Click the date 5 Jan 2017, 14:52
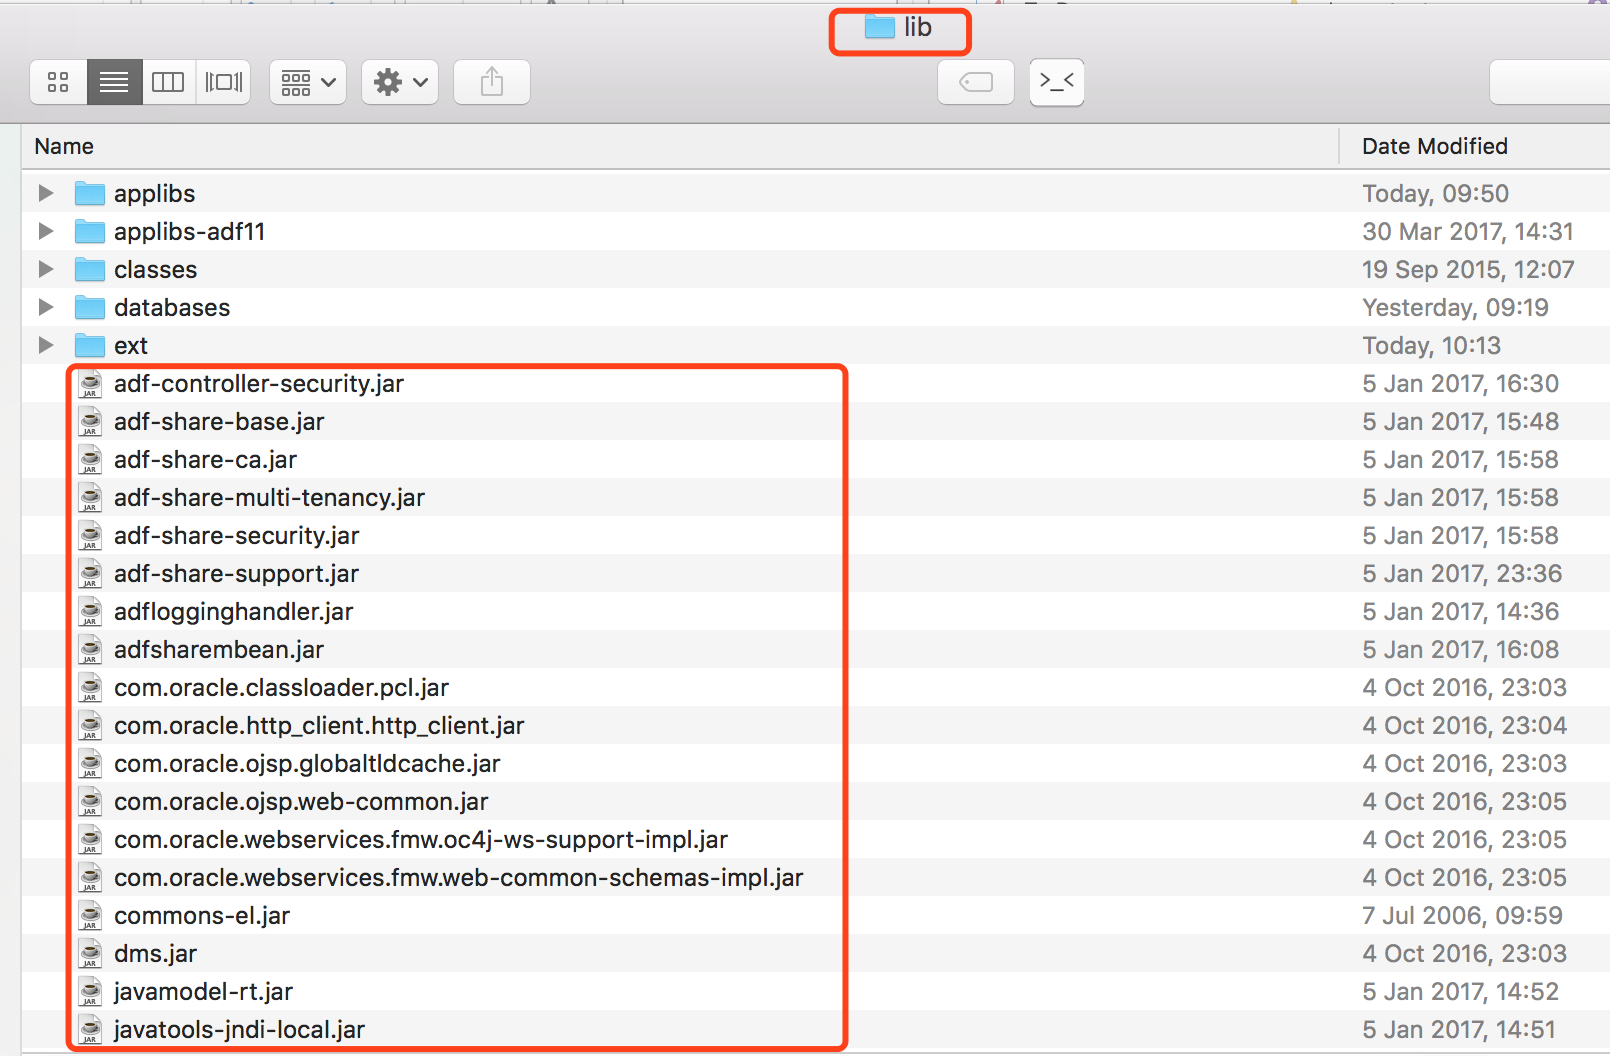Image resolution: width=1610 pixels, height=1056 pixels. click(1460, 991)
